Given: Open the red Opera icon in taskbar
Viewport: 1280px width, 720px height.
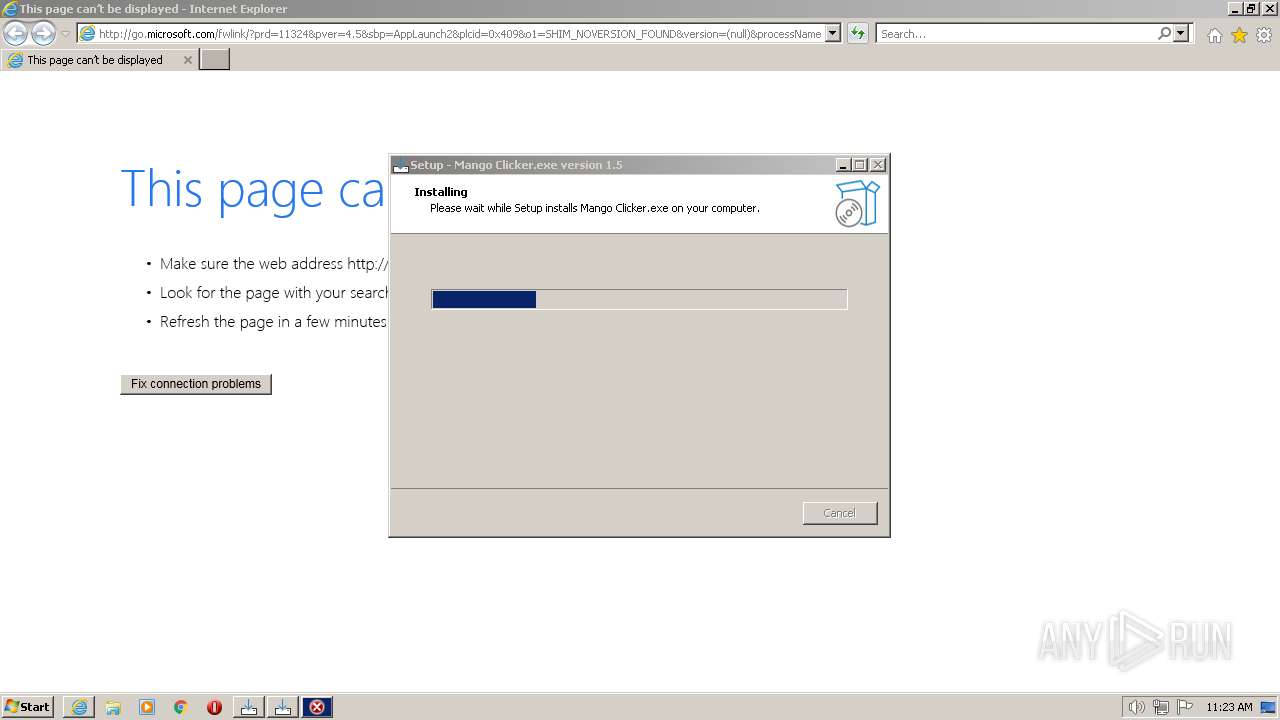Looking at the screenshot, I should pos(214,707).
